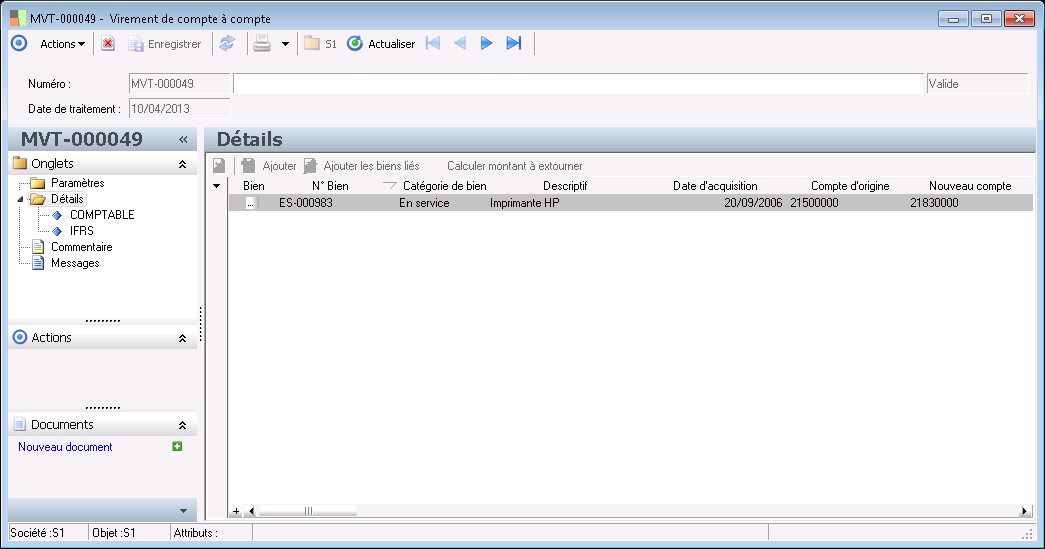
Task: Click the printer icon
Action: 262,43
